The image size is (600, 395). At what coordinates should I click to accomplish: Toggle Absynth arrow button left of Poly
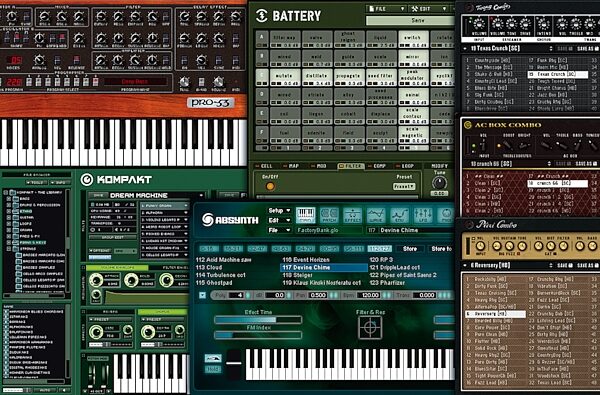point(202,295)
